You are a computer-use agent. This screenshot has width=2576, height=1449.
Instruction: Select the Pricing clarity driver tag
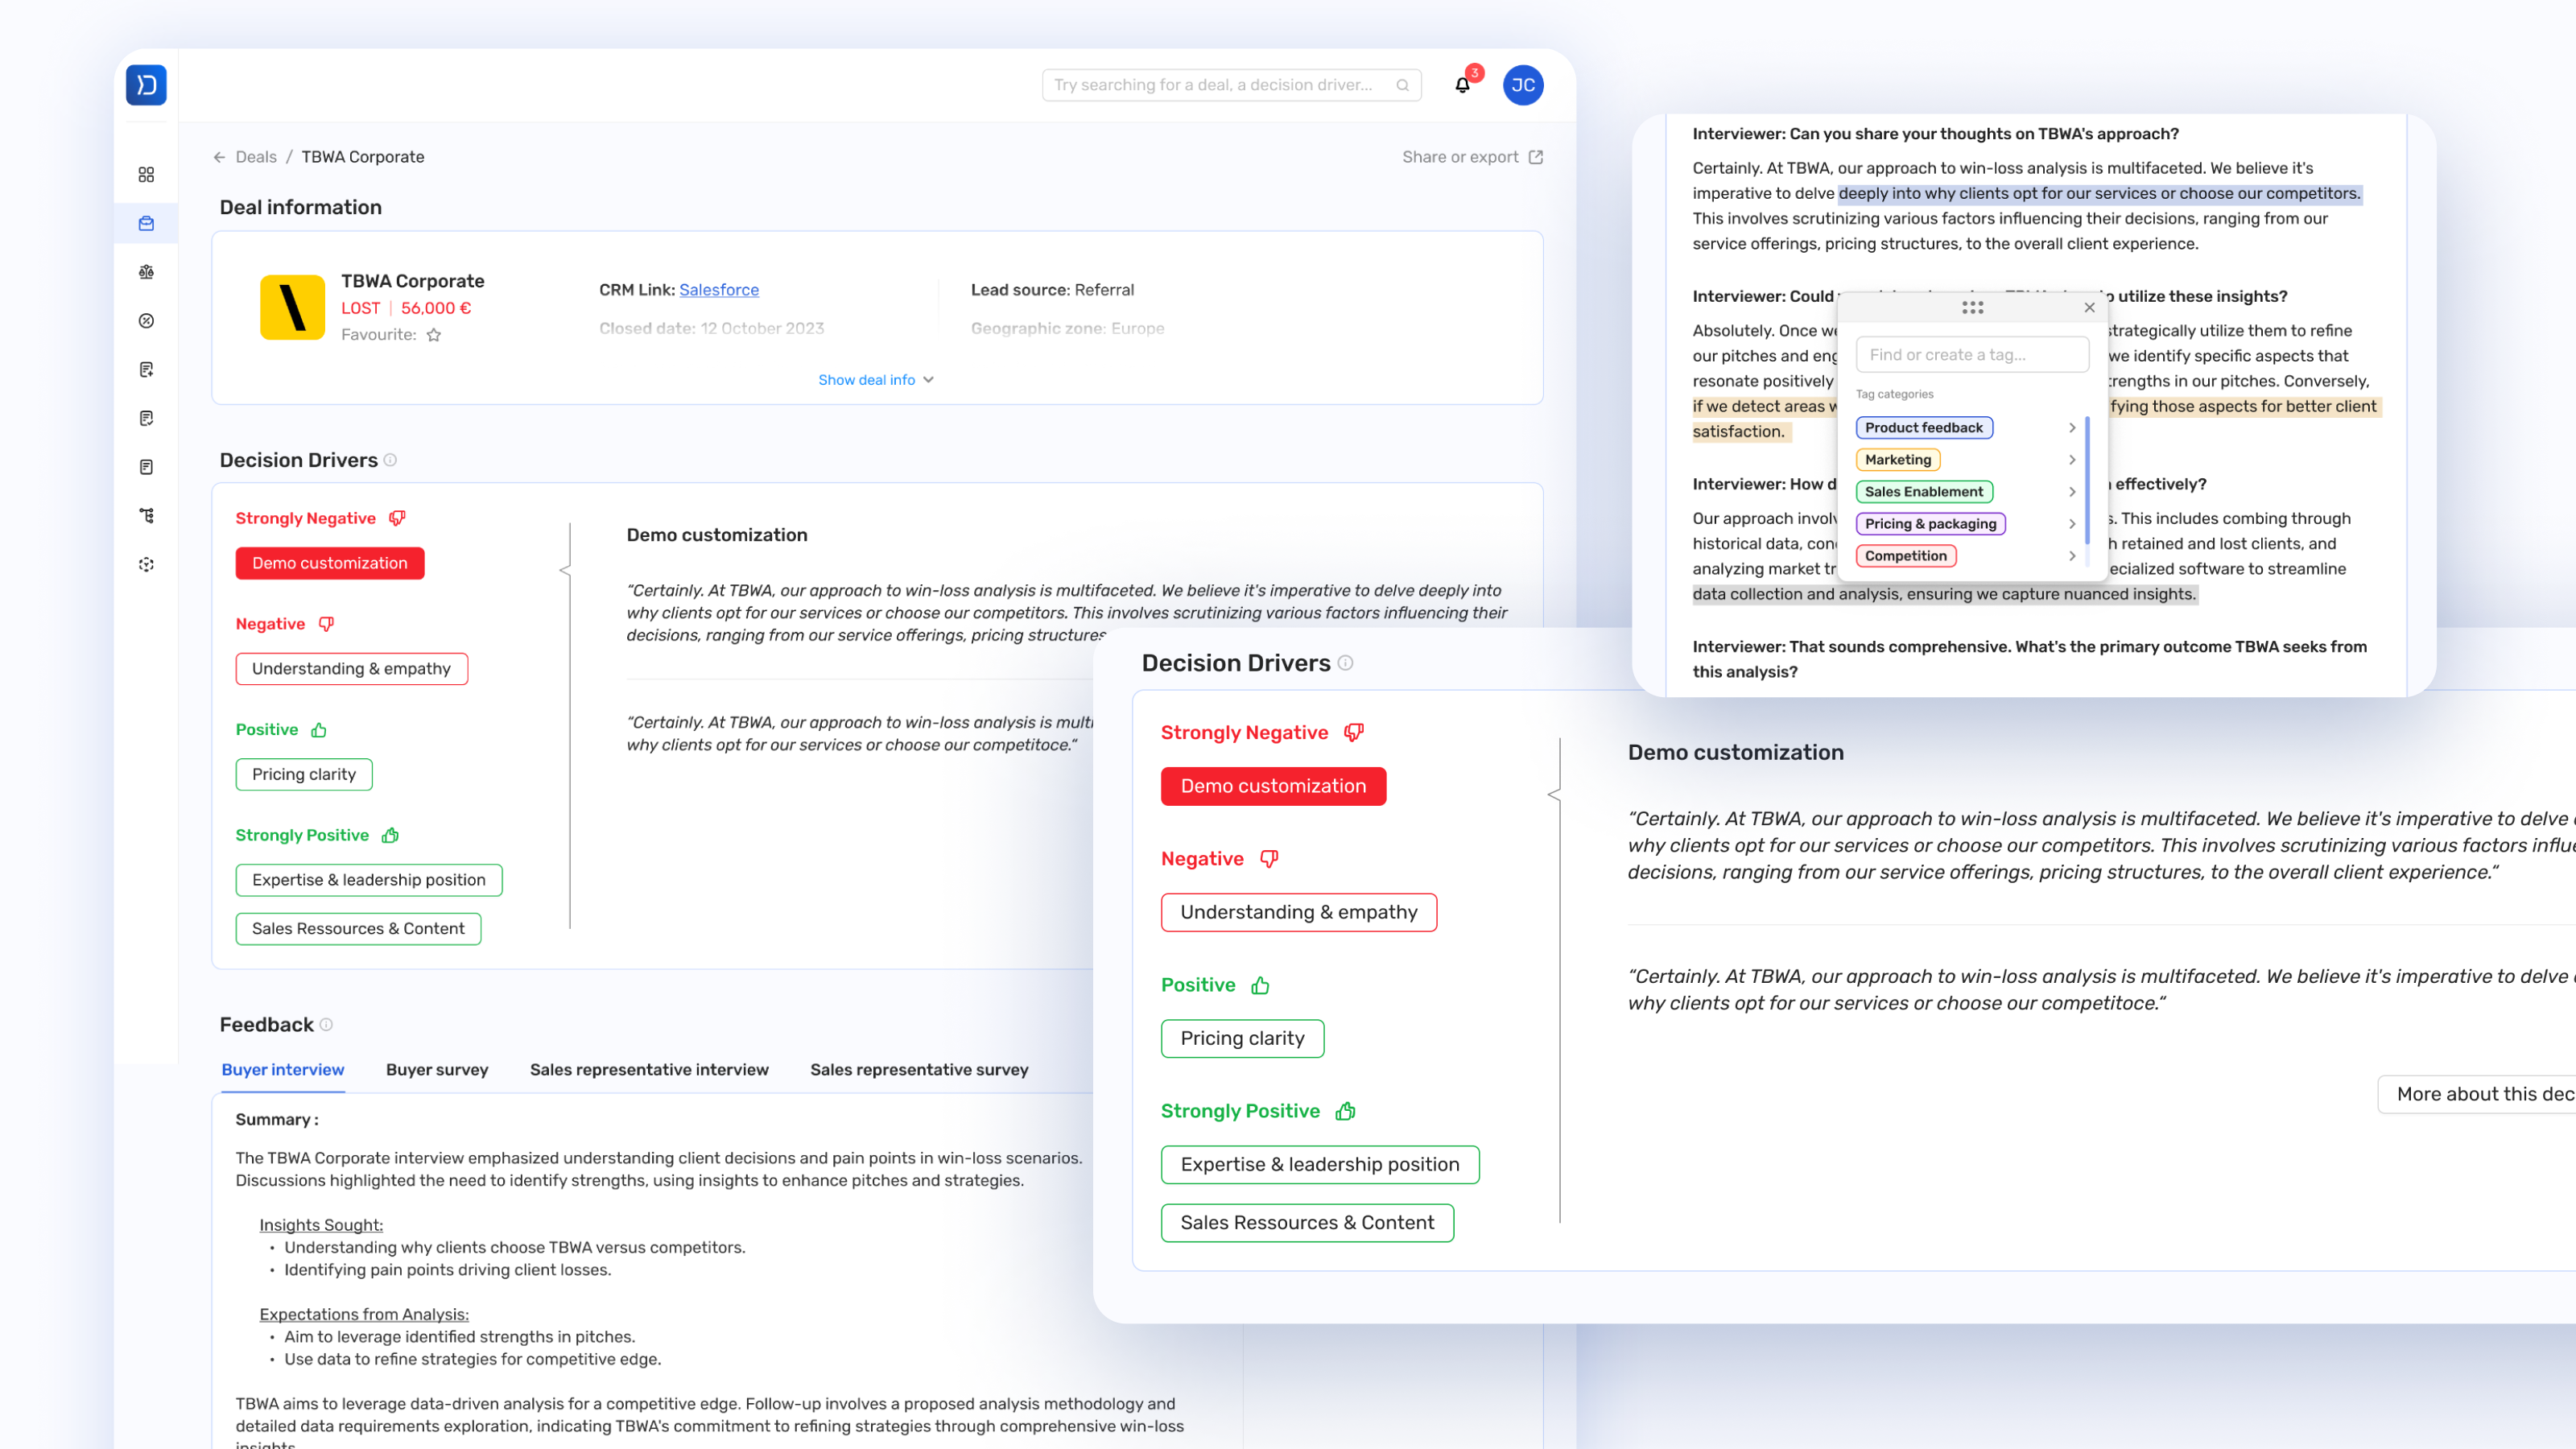click(x=303, y=774)
